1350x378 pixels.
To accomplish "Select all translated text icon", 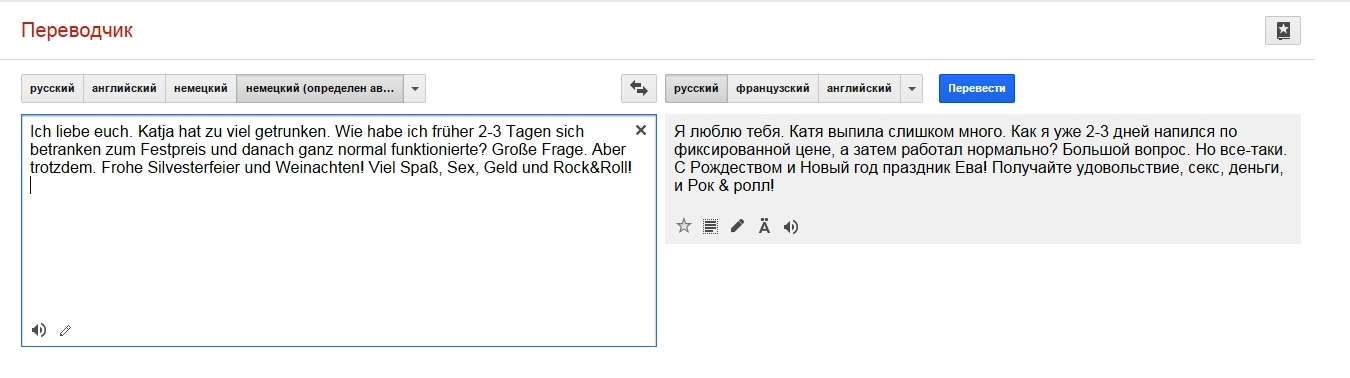I will (710, 226).
